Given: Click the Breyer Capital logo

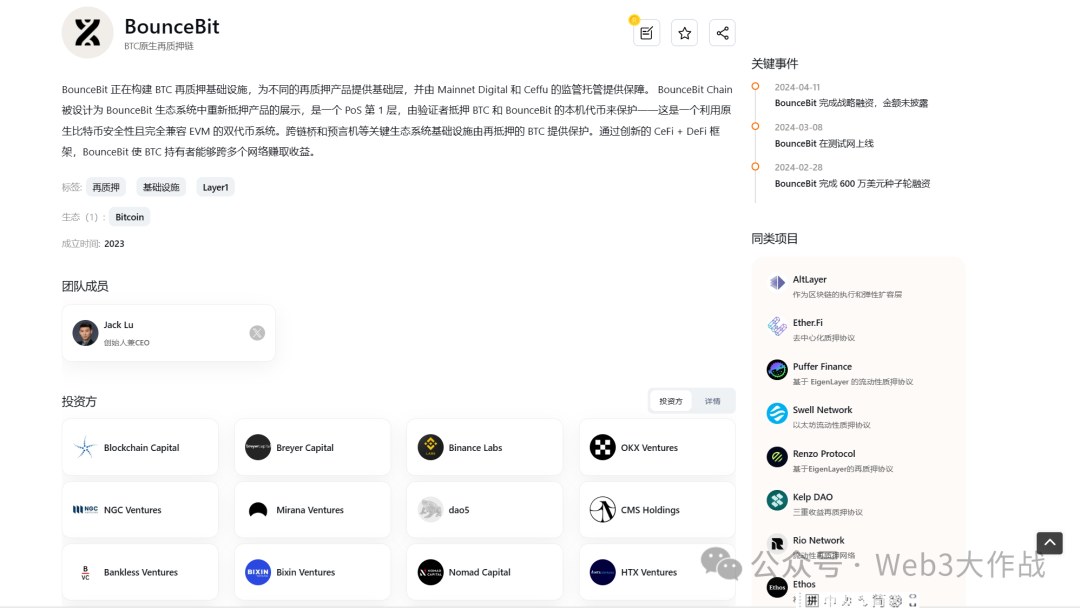Looking at the screenshot, I should point(258,448).
